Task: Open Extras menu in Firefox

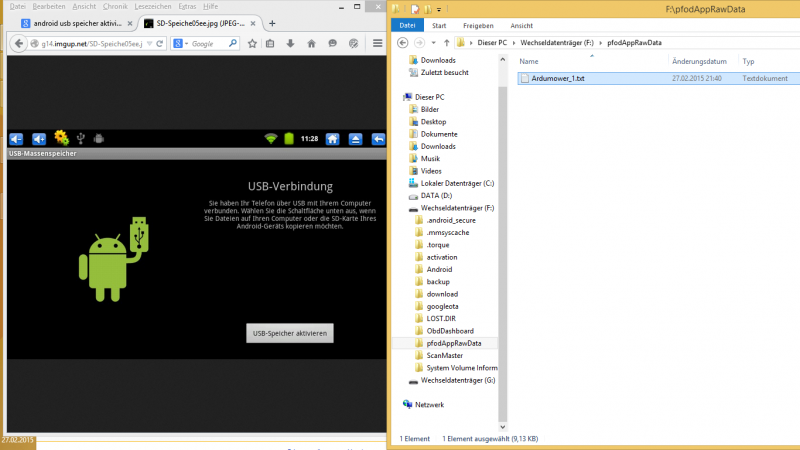Action: coord(187,6)
